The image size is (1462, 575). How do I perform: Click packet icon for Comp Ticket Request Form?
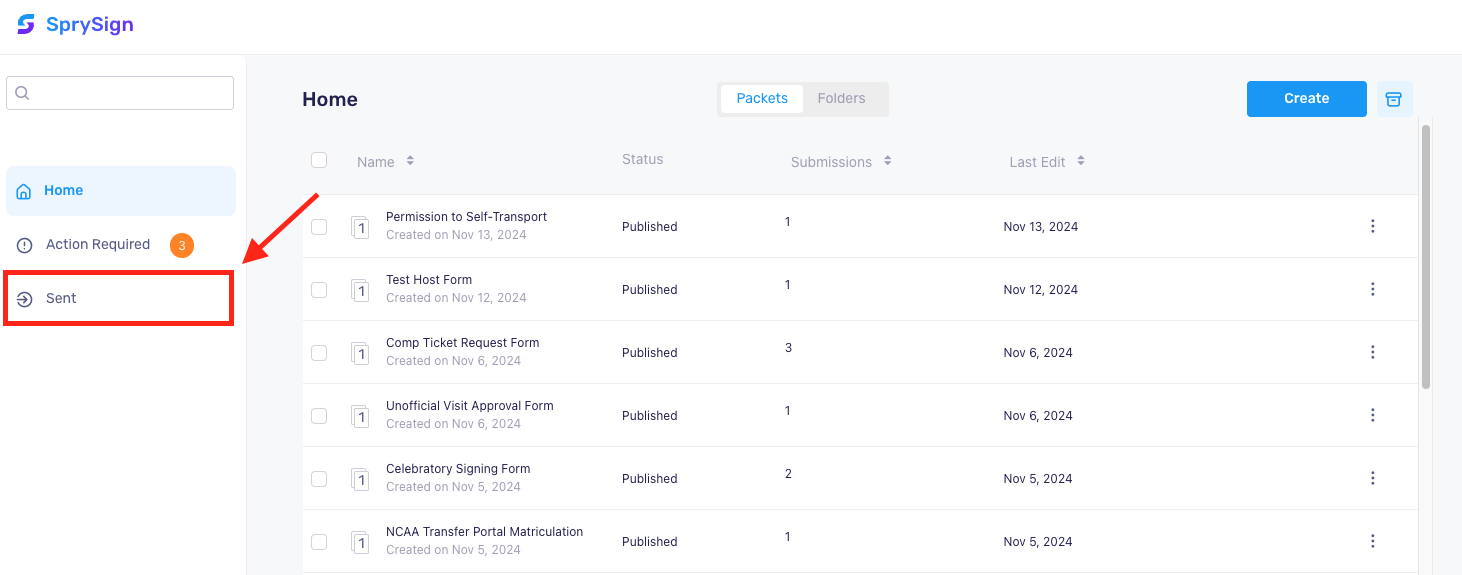pyautogui.click(x=360, y=353)
